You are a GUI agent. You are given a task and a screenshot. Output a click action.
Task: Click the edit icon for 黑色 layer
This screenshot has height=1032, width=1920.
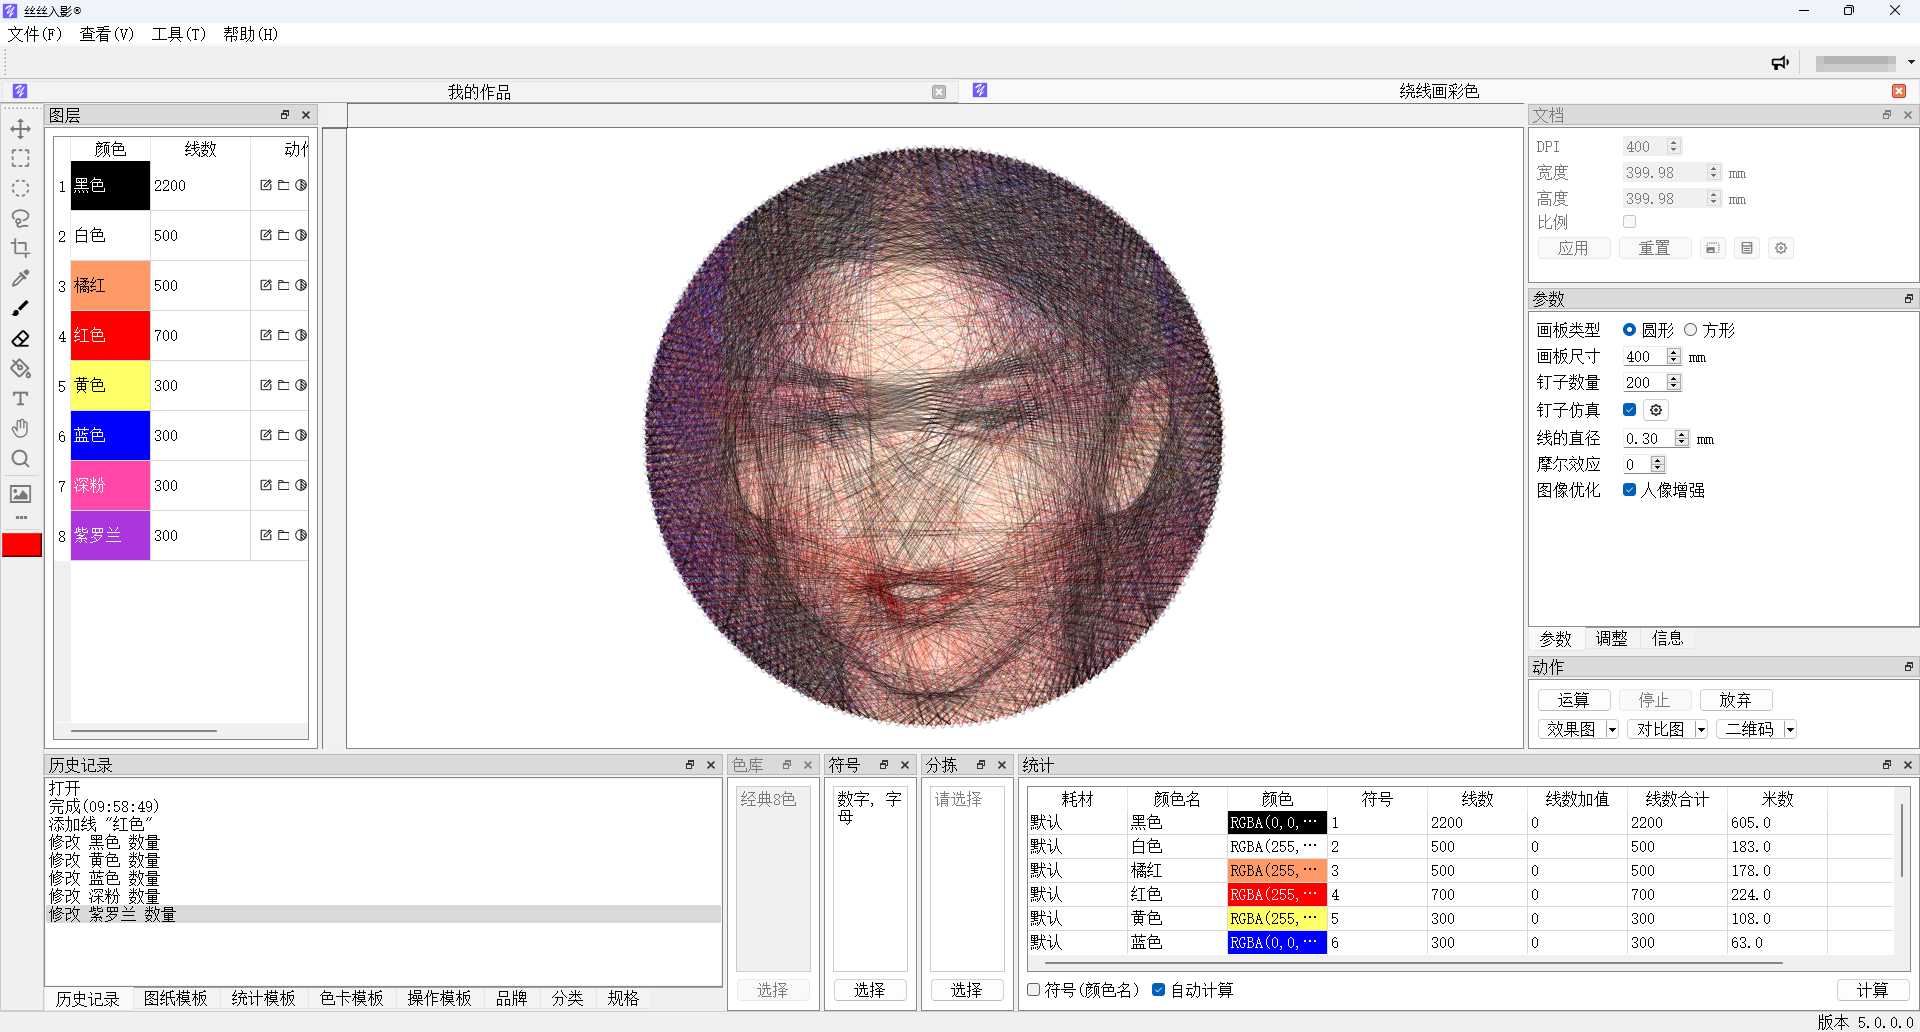tap(266, 185)
